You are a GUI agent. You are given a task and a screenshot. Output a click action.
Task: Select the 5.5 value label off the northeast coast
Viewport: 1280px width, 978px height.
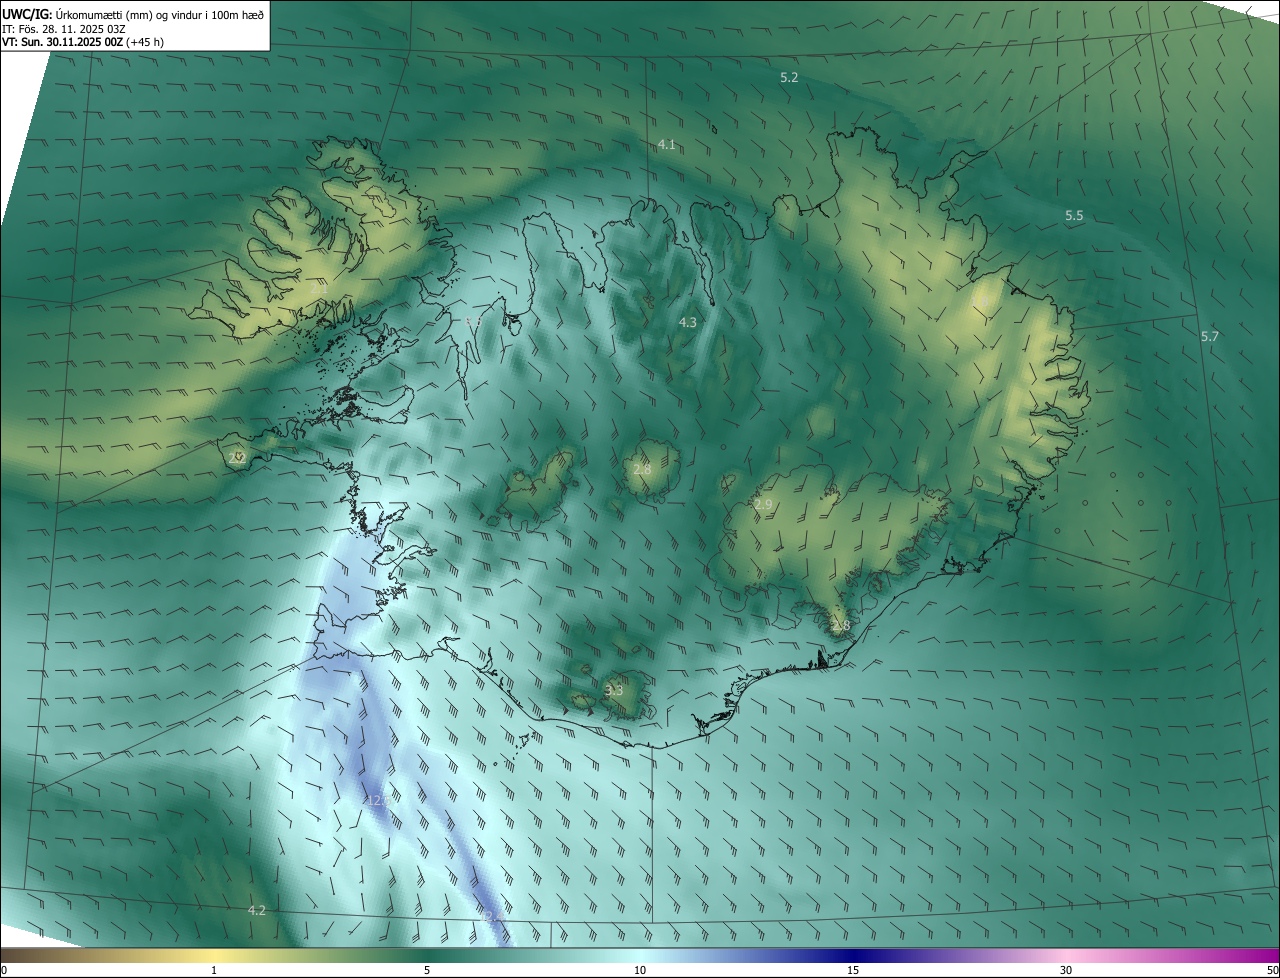pyautogui.click(x=1074, y=216)
